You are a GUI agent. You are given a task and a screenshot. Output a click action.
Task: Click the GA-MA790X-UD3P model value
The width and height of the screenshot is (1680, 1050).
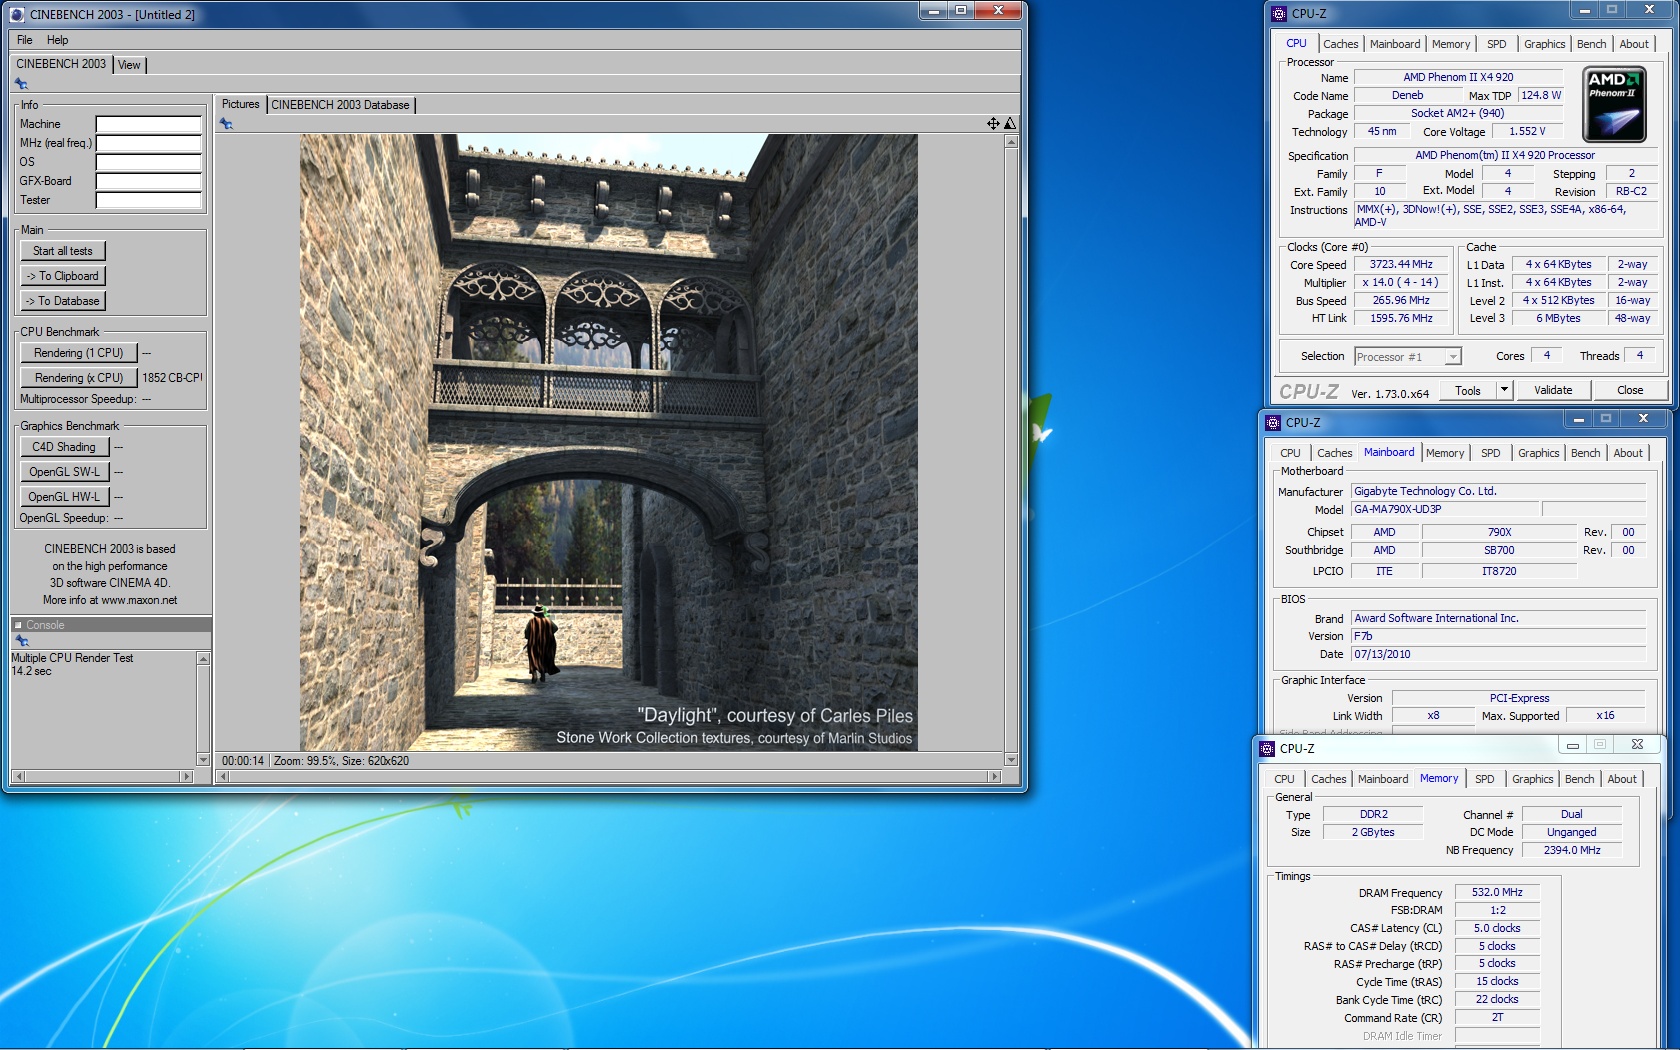click(x=1446, y=509)
